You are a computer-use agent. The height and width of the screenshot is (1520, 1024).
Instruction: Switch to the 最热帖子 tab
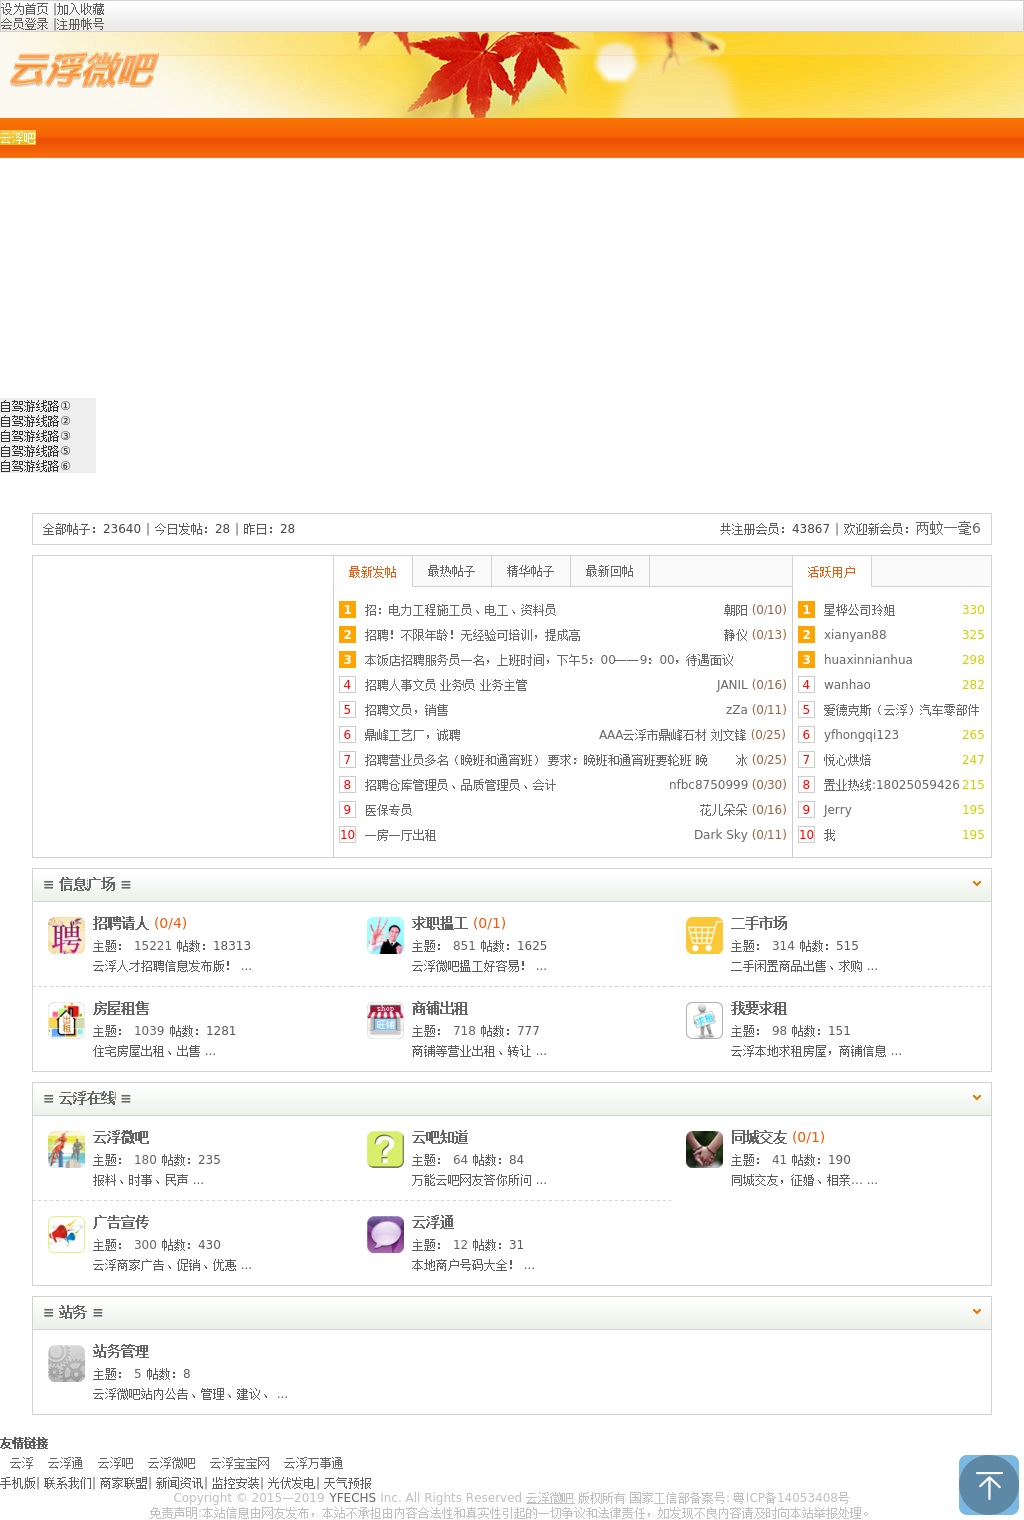coord(451,571)
